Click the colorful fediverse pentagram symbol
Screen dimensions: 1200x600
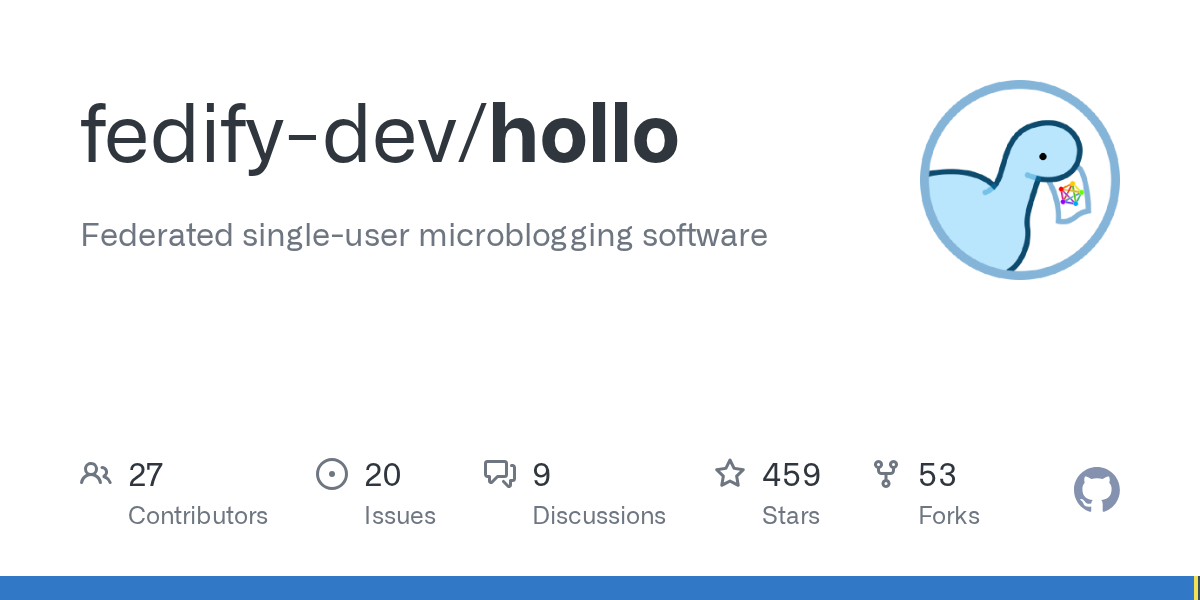click(x=1071, y=193)
